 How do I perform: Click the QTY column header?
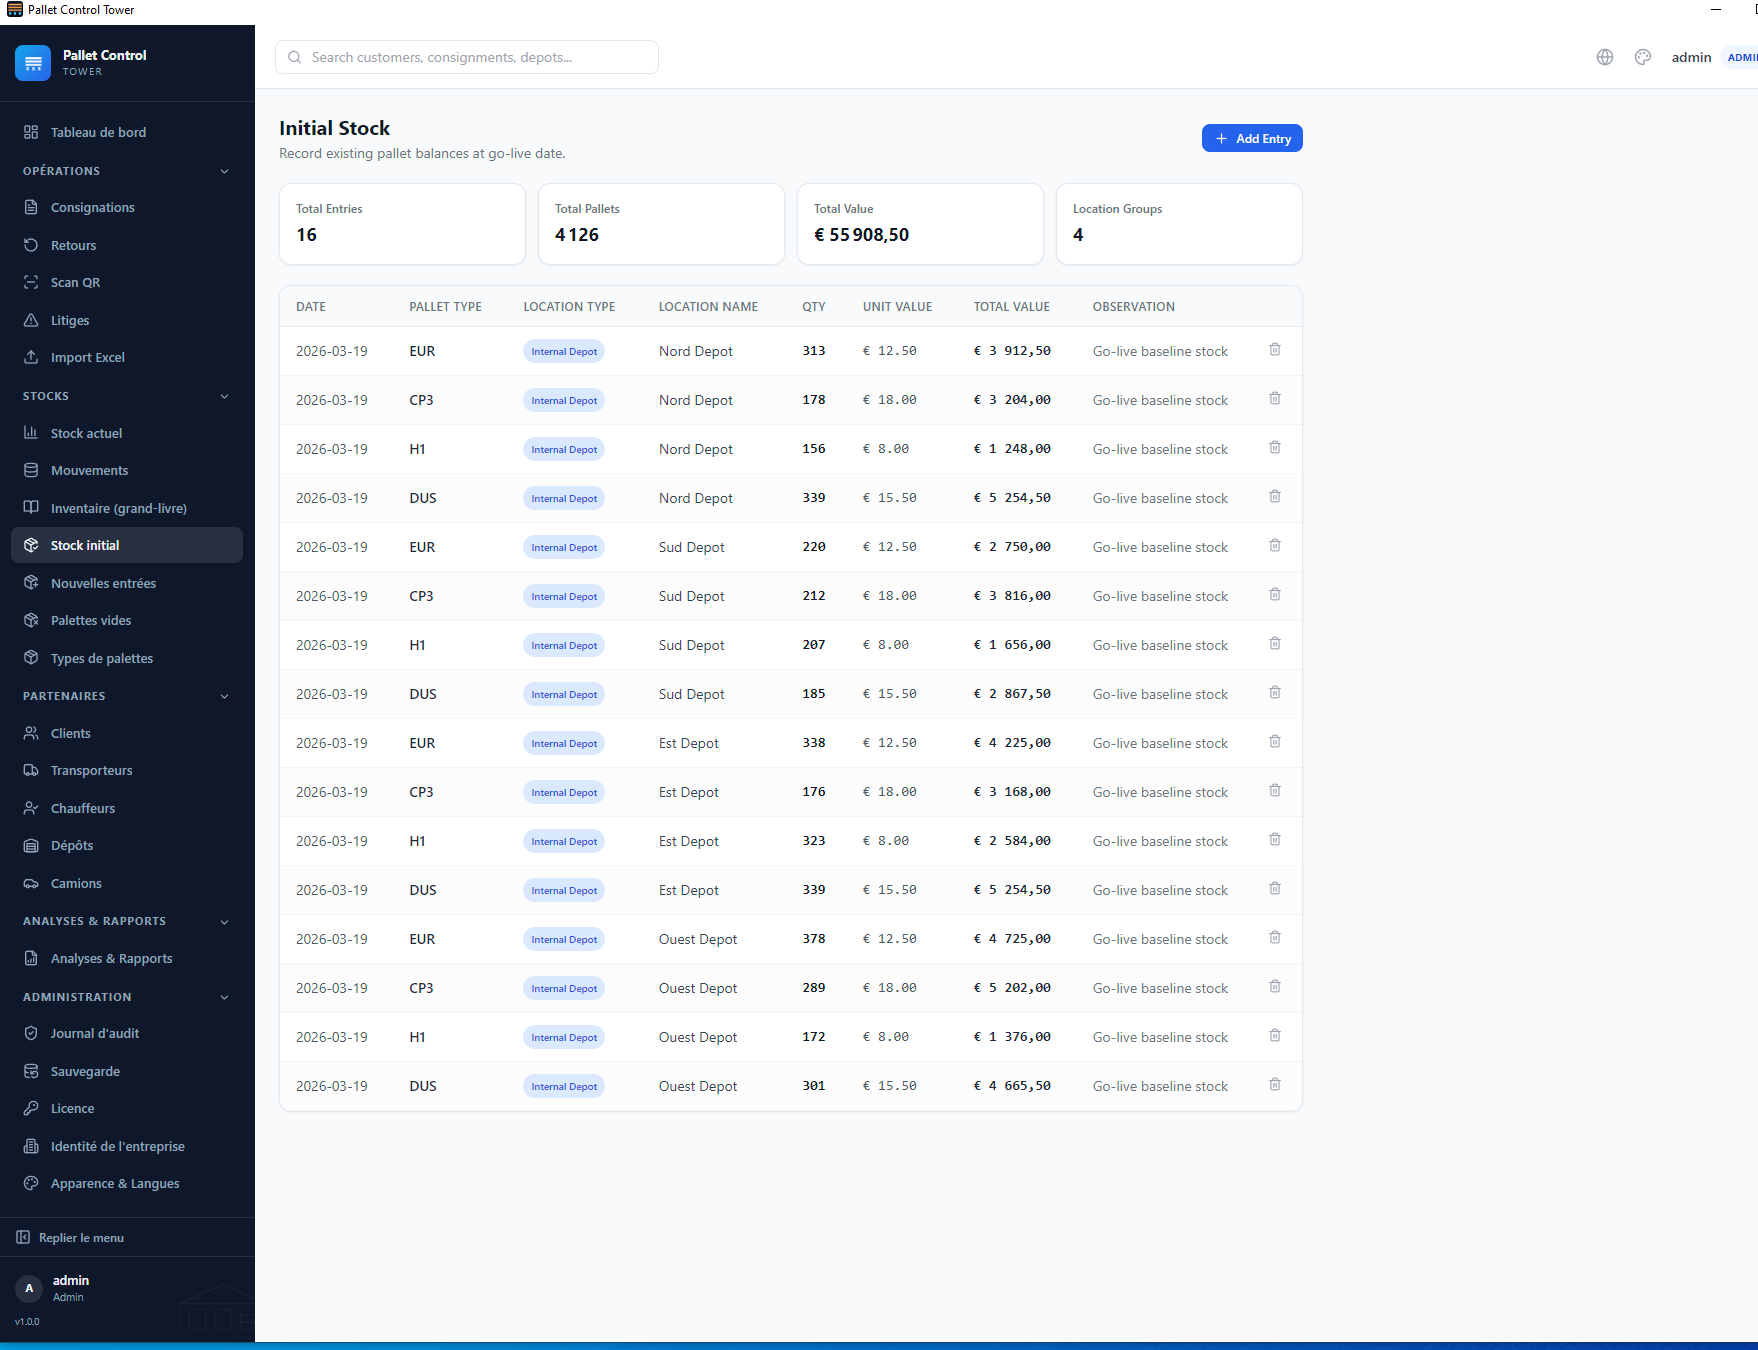[x=814, y=307]
